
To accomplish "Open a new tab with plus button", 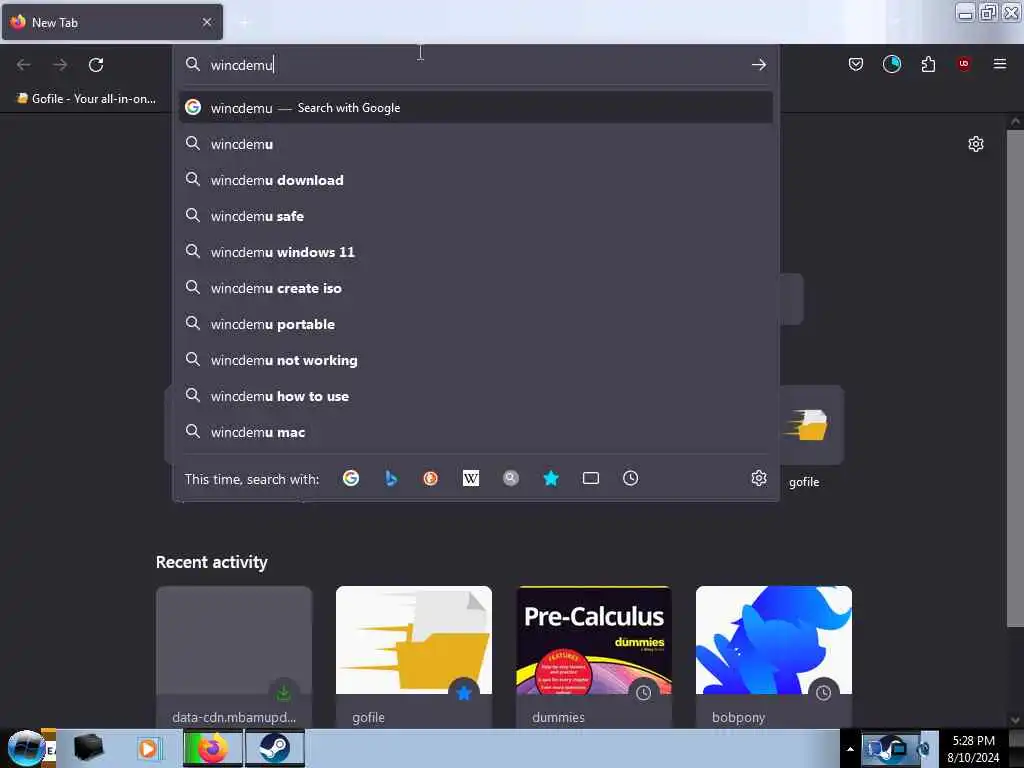I will (245, 23).
